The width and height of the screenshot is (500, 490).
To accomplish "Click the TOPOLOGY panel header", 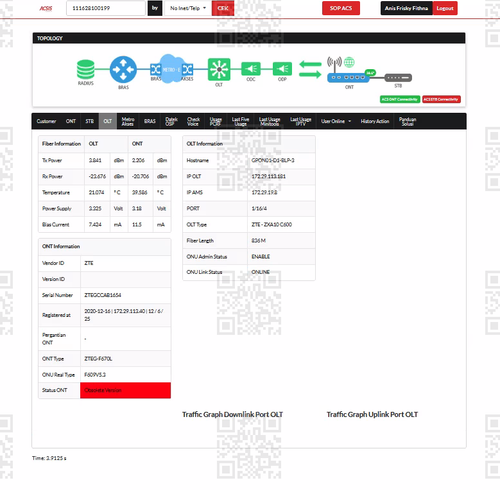I will 249,38.
